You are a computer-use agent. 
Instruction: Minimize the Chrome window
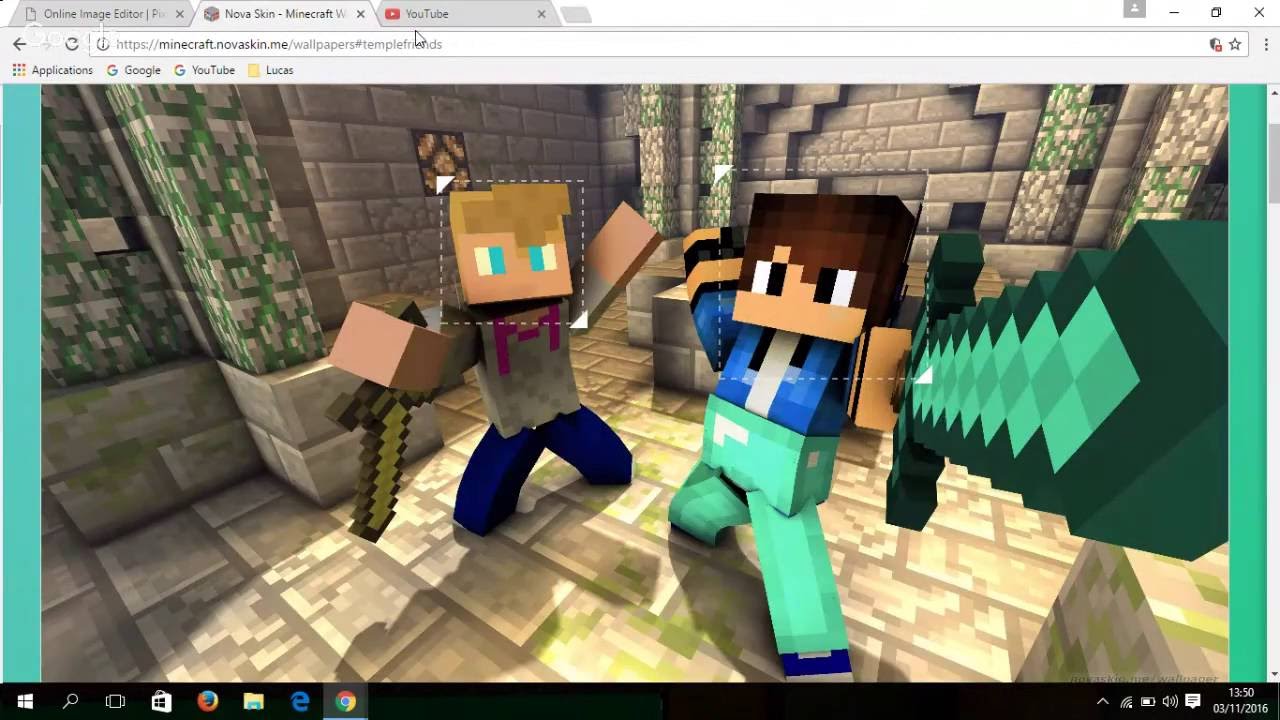point(1174,12)
